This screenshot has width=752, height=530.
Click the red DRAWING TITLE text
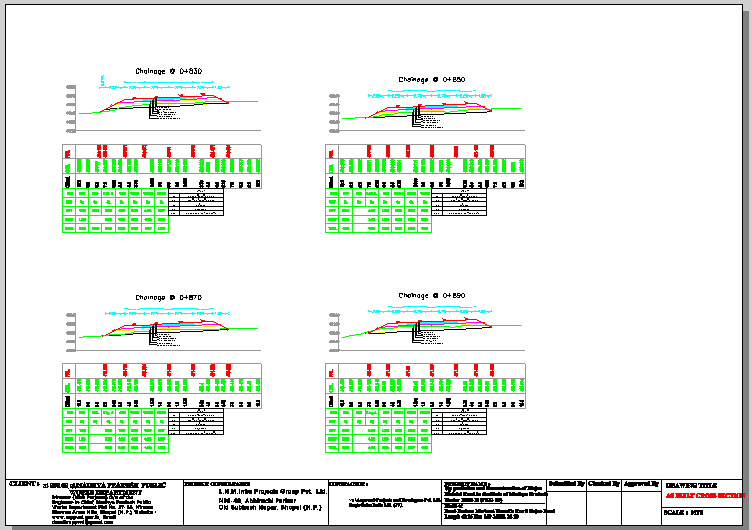click(x=705, y=495)
